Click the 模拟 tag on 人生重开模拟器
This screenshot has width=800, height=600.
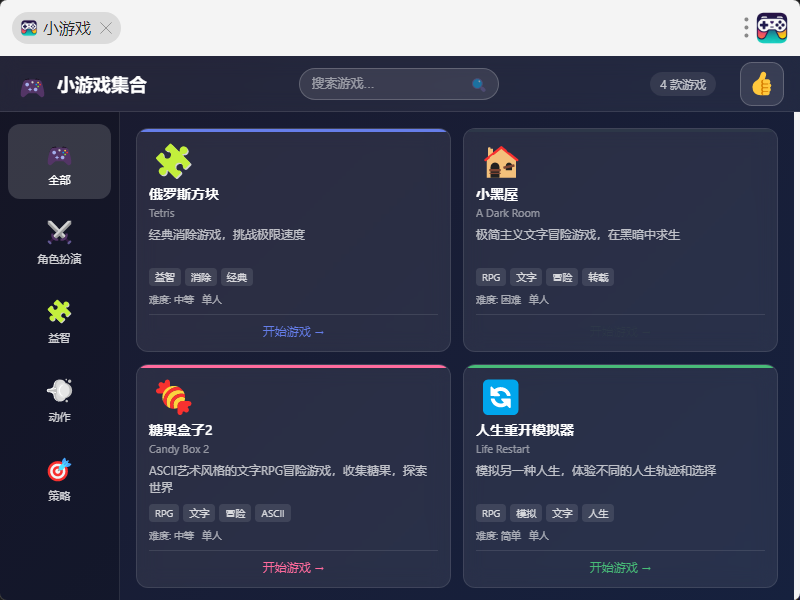point(526,513)
